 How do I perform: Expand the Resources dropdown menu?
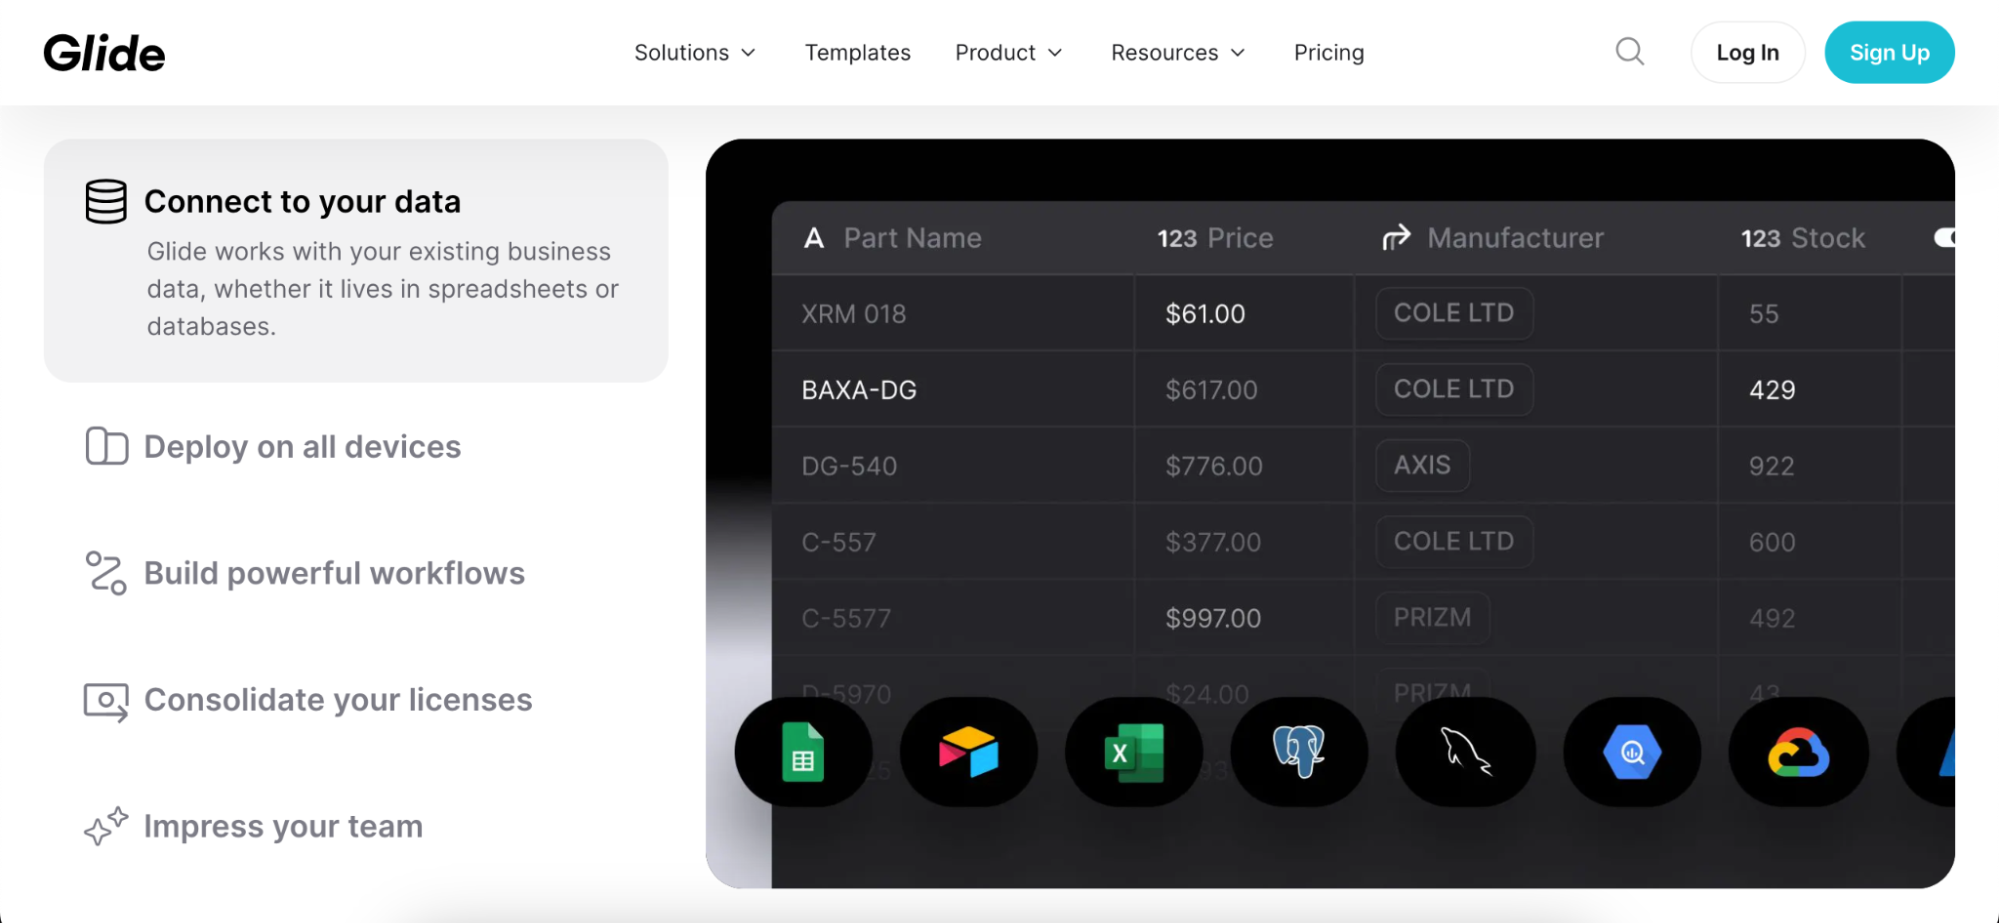tap(1178, 53)
